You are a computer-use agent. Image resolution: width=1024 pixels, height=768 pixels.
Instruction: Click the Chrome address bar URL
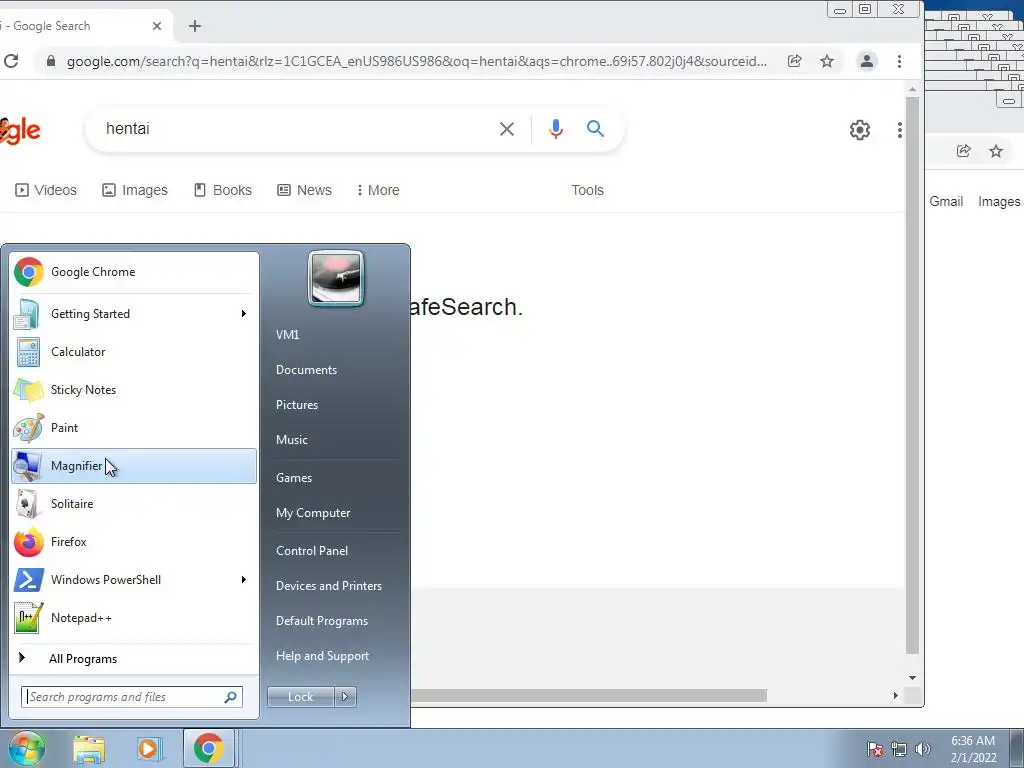tap(417, 61)
